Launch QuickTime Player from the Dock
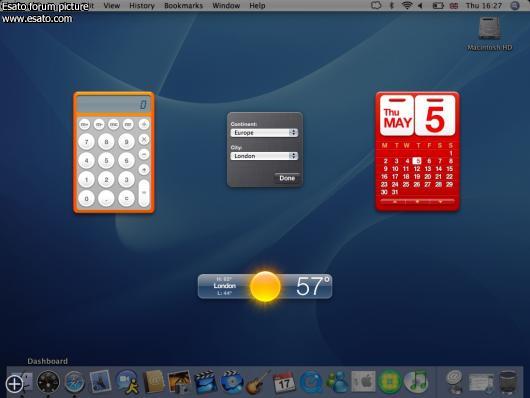This screenshot has height=398, width=530. 310,382
